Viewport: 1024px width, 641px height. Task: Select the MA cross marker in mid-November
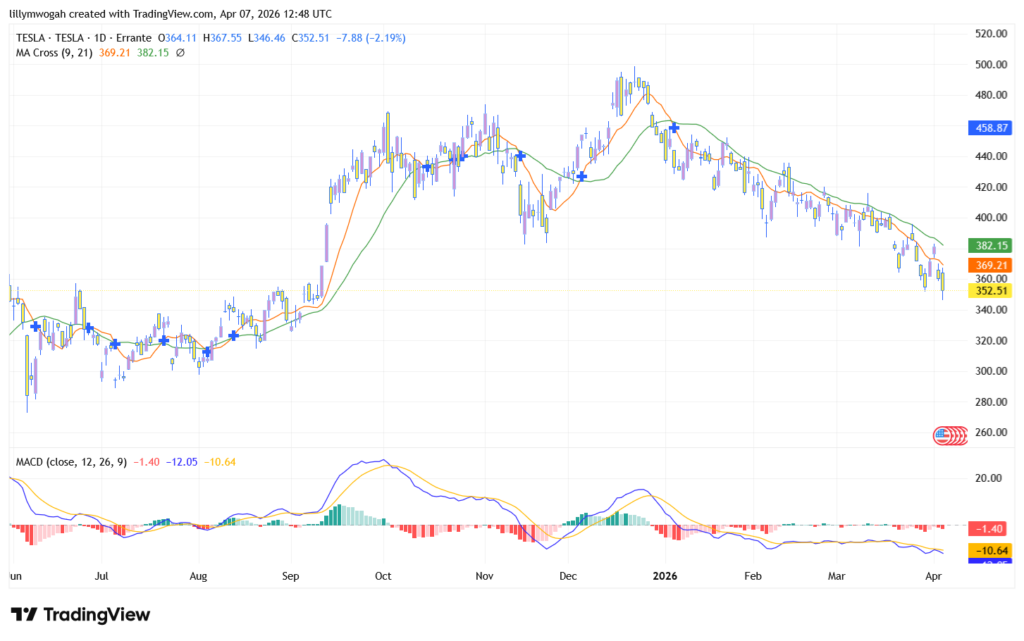click(520, 155)
